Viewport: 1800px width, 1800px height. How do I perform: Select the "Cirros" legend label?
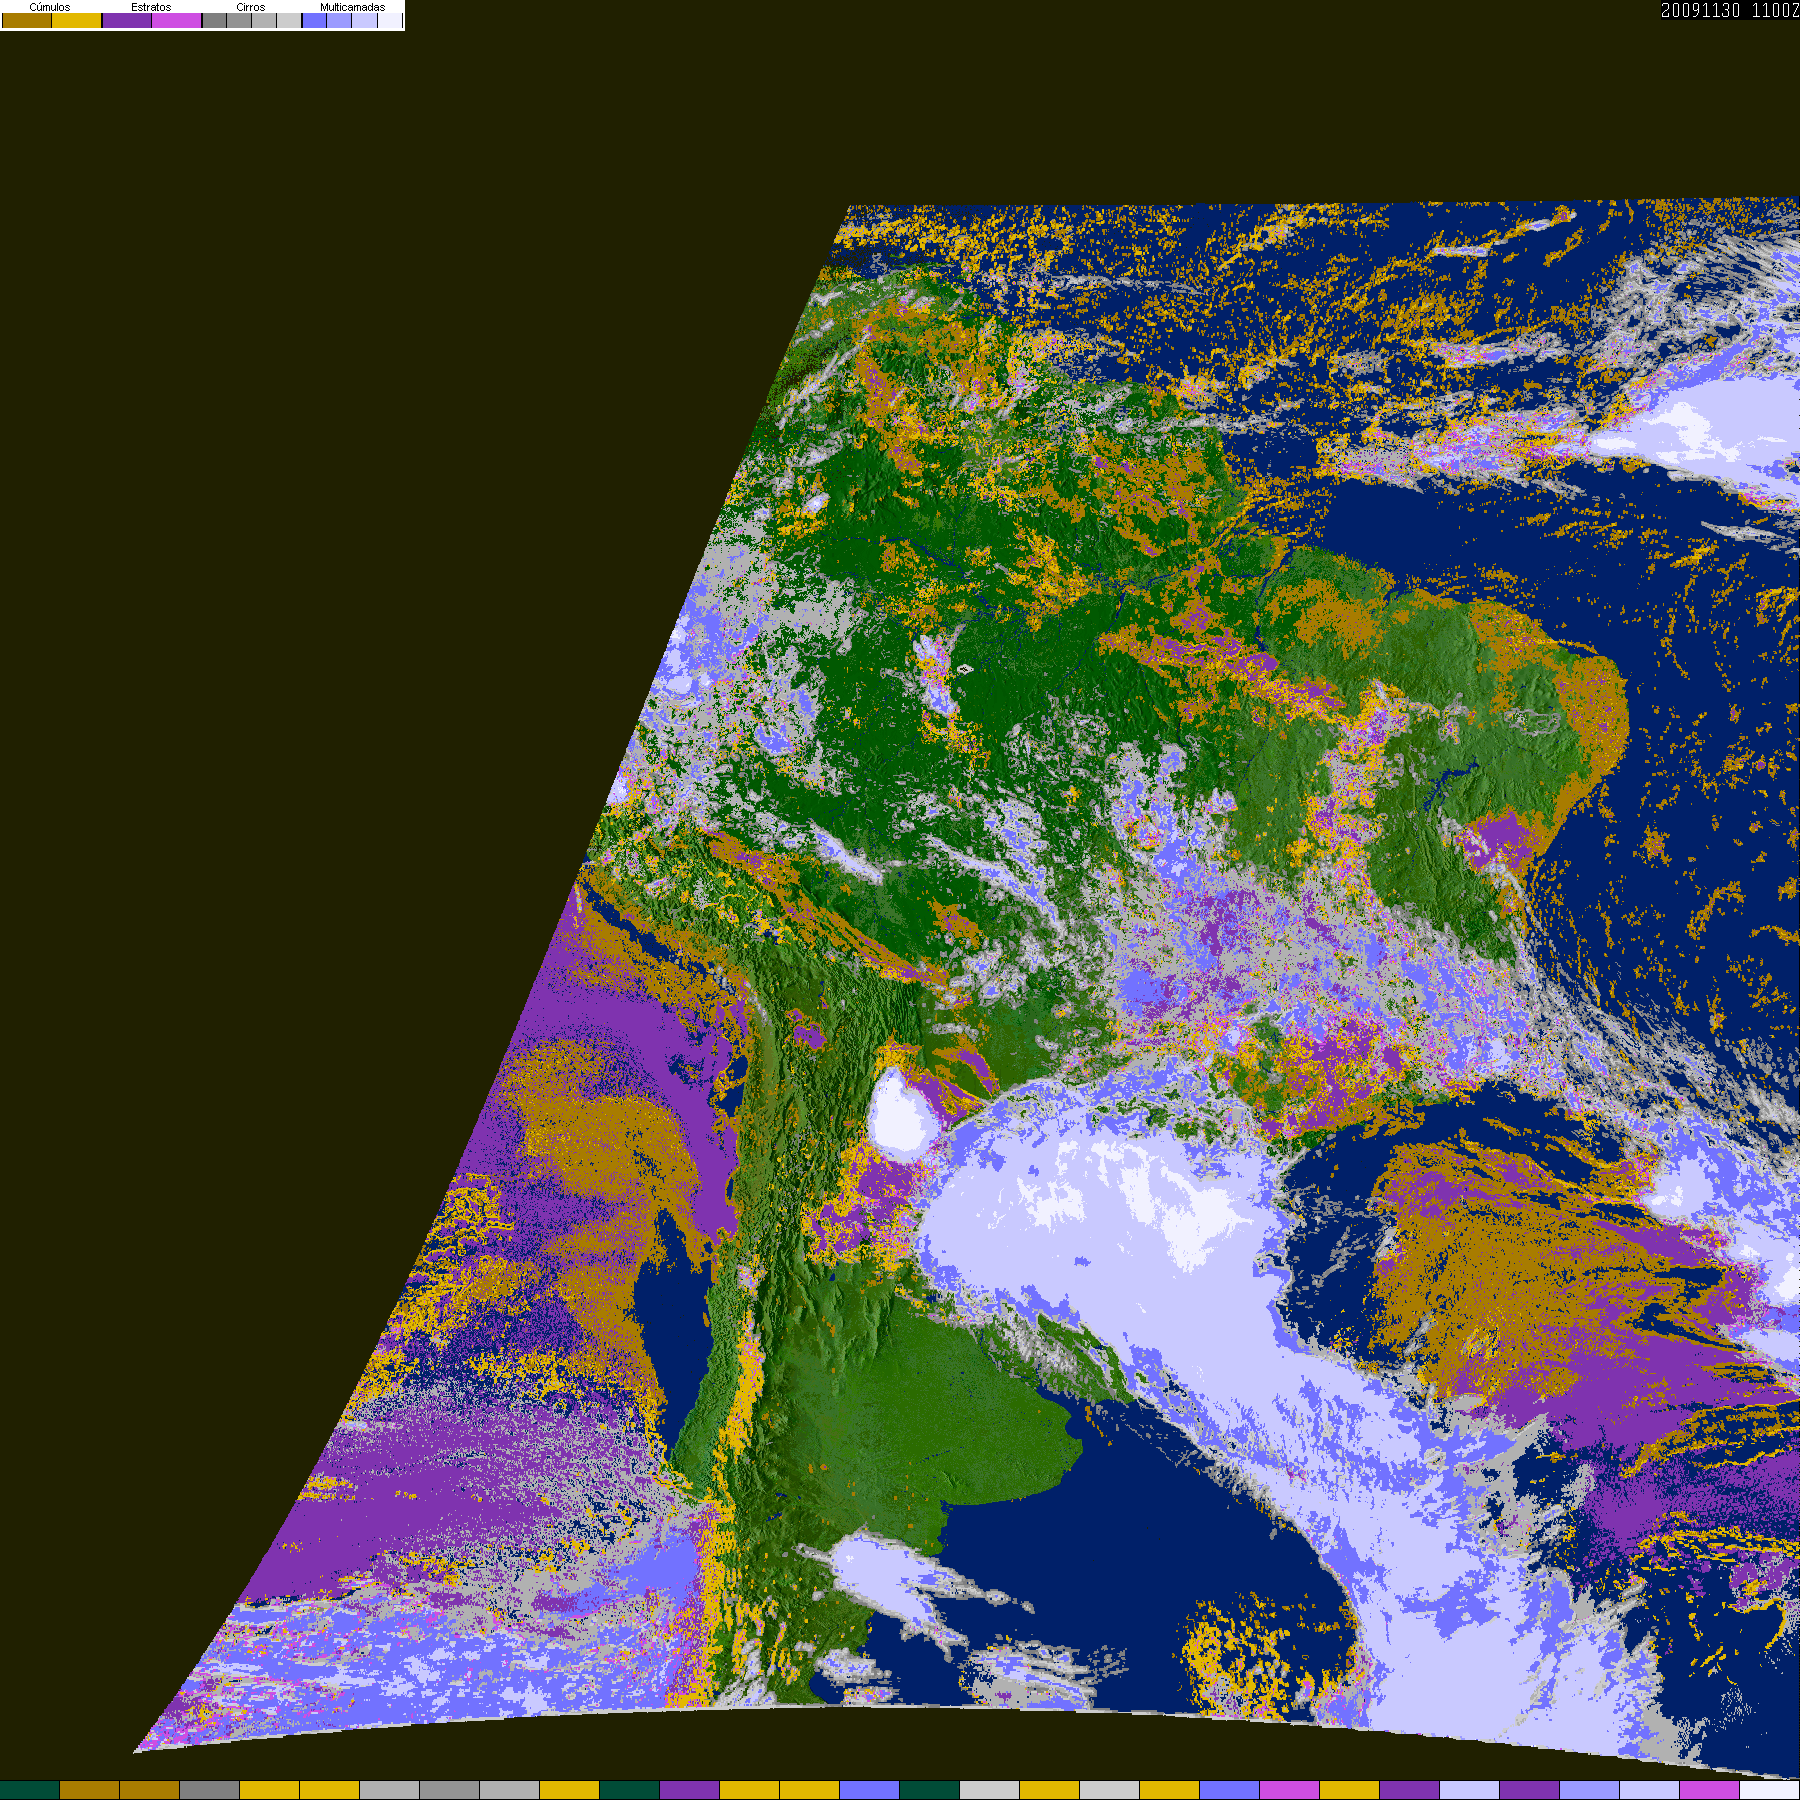[x=251, y=7]
